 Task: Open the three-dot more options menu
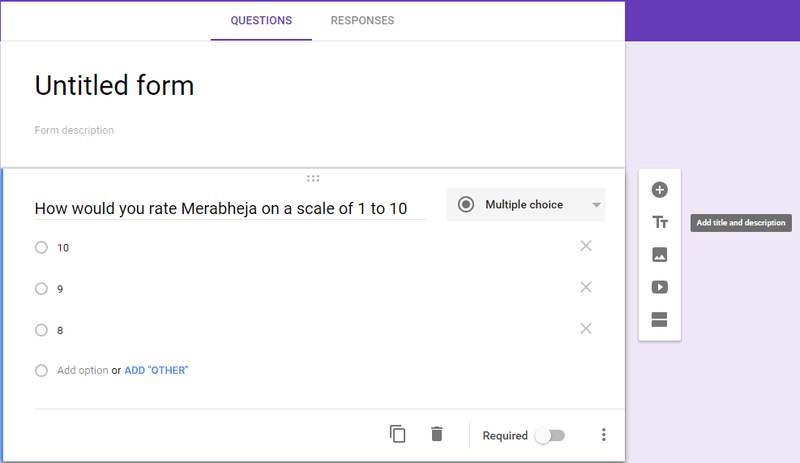click(x=604, y=434)
